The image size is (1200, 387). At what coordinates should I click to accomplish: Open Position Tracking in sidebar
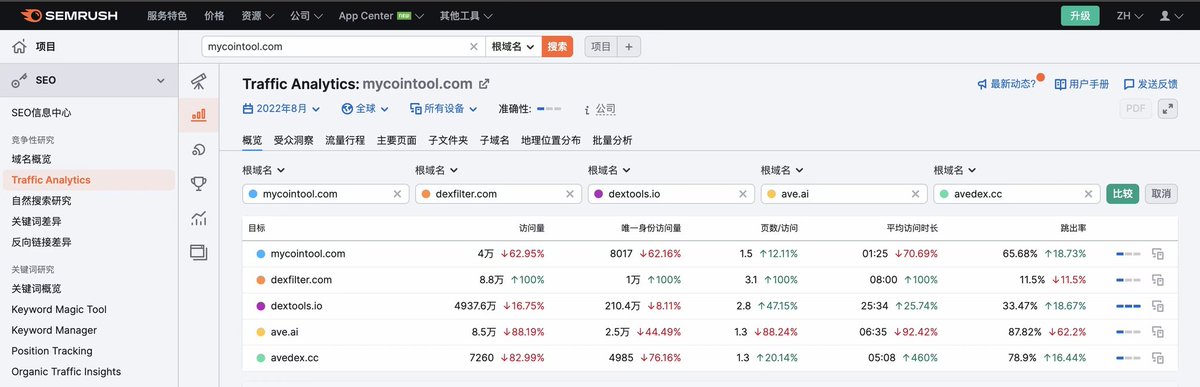click(x=52, y=351)
